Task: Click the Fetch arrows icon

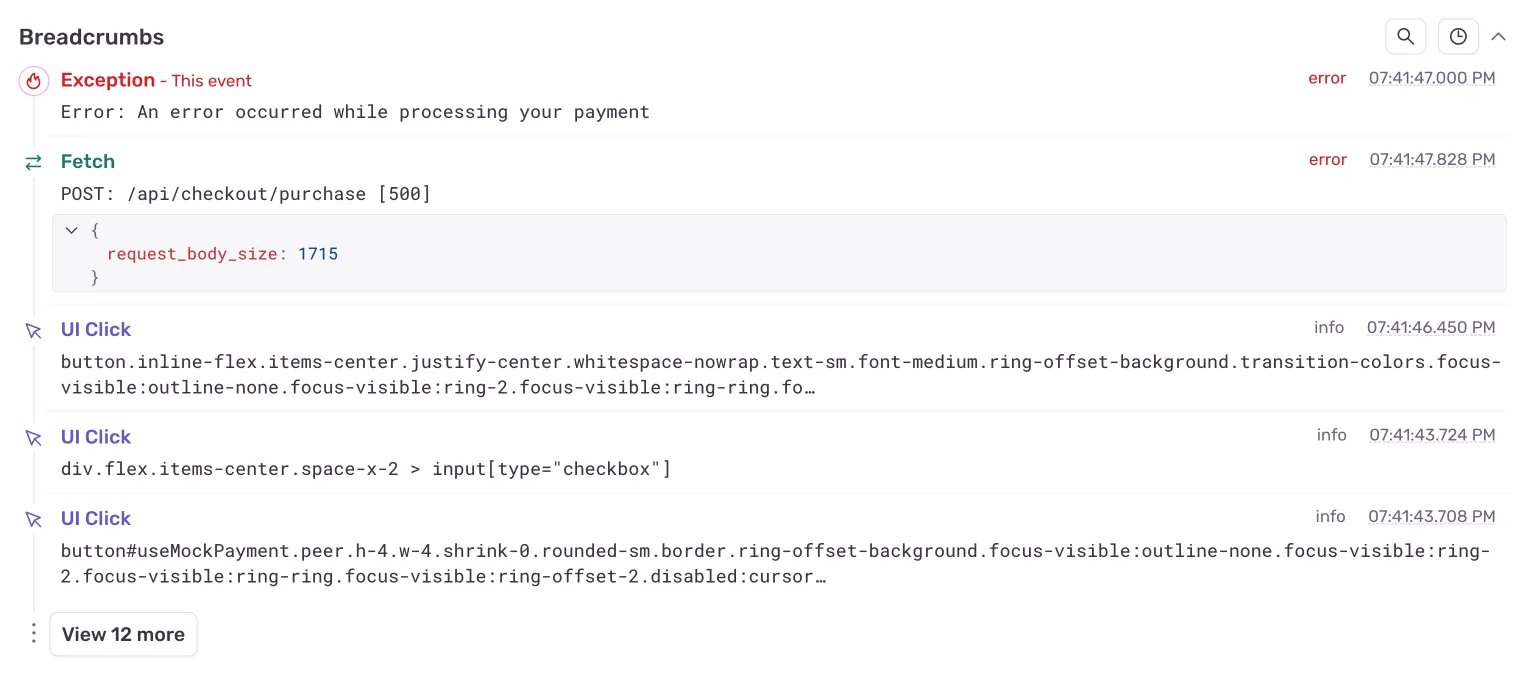Action: pos(34,162)
